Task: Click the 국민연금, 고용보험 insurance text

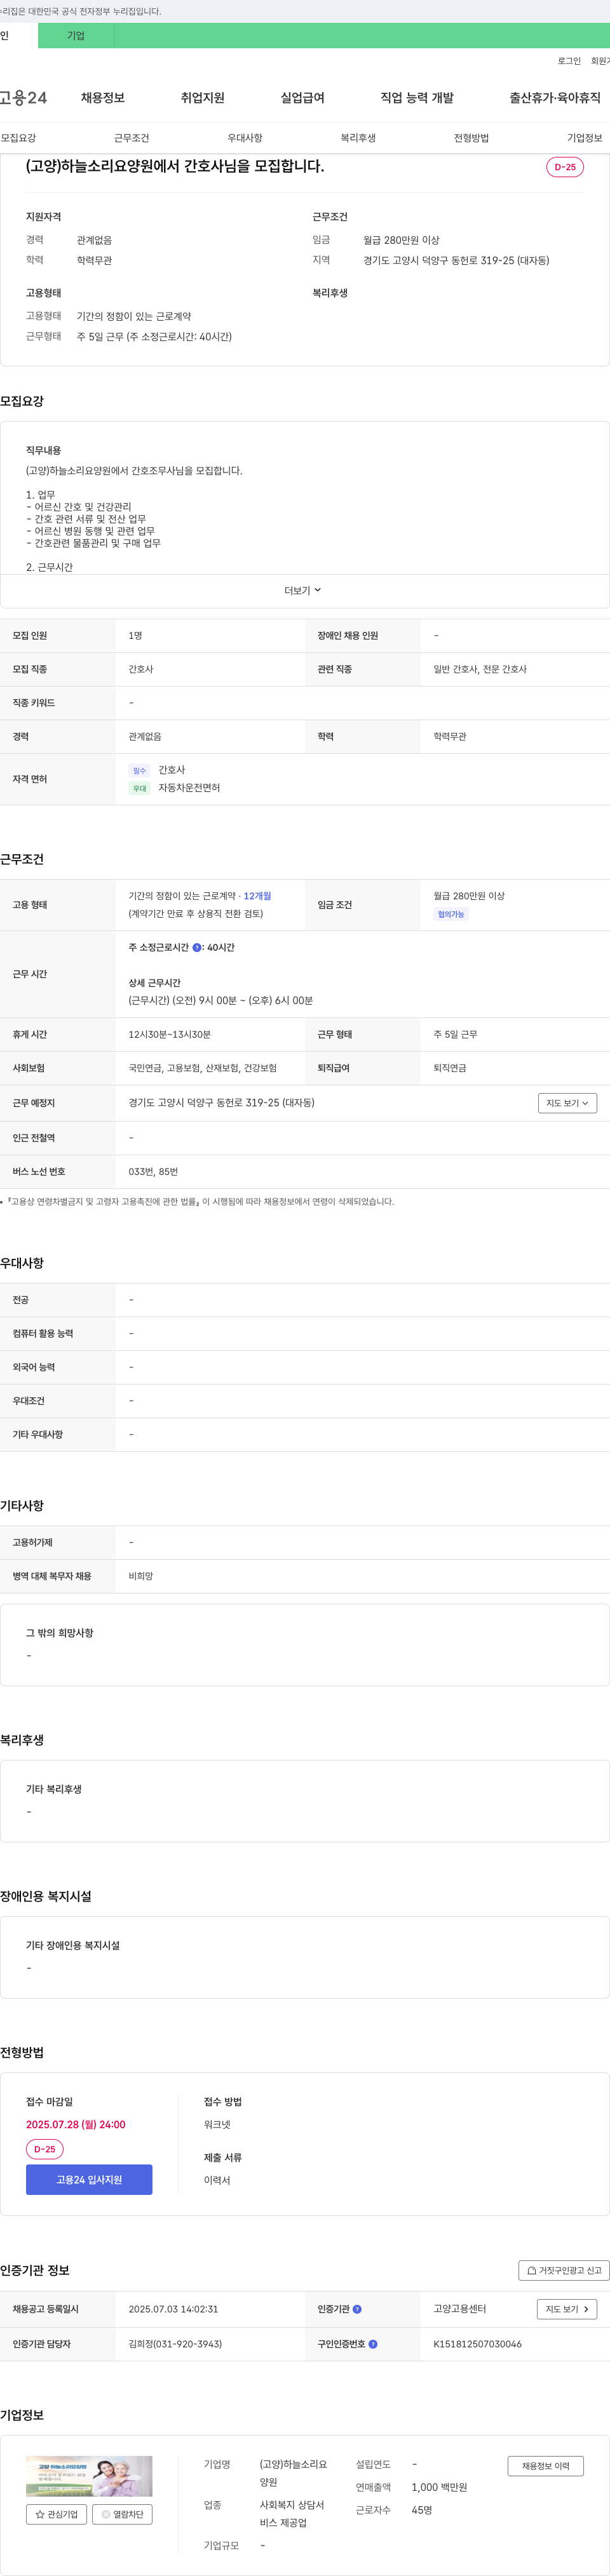Action: (202, 1068)
